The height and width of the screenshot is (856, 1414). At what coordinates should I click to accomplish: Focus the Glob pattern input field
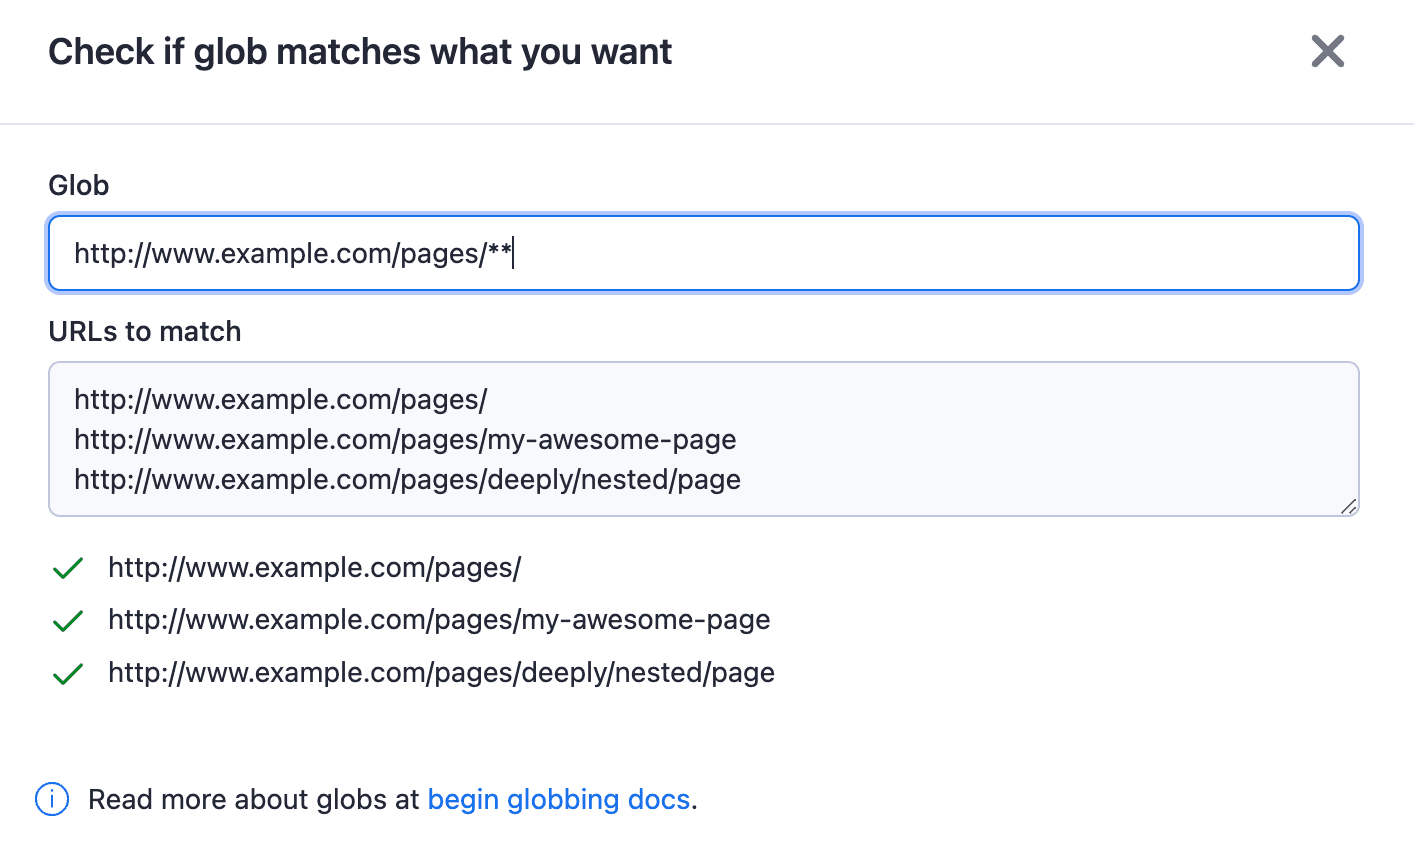(x=700, y=253)
